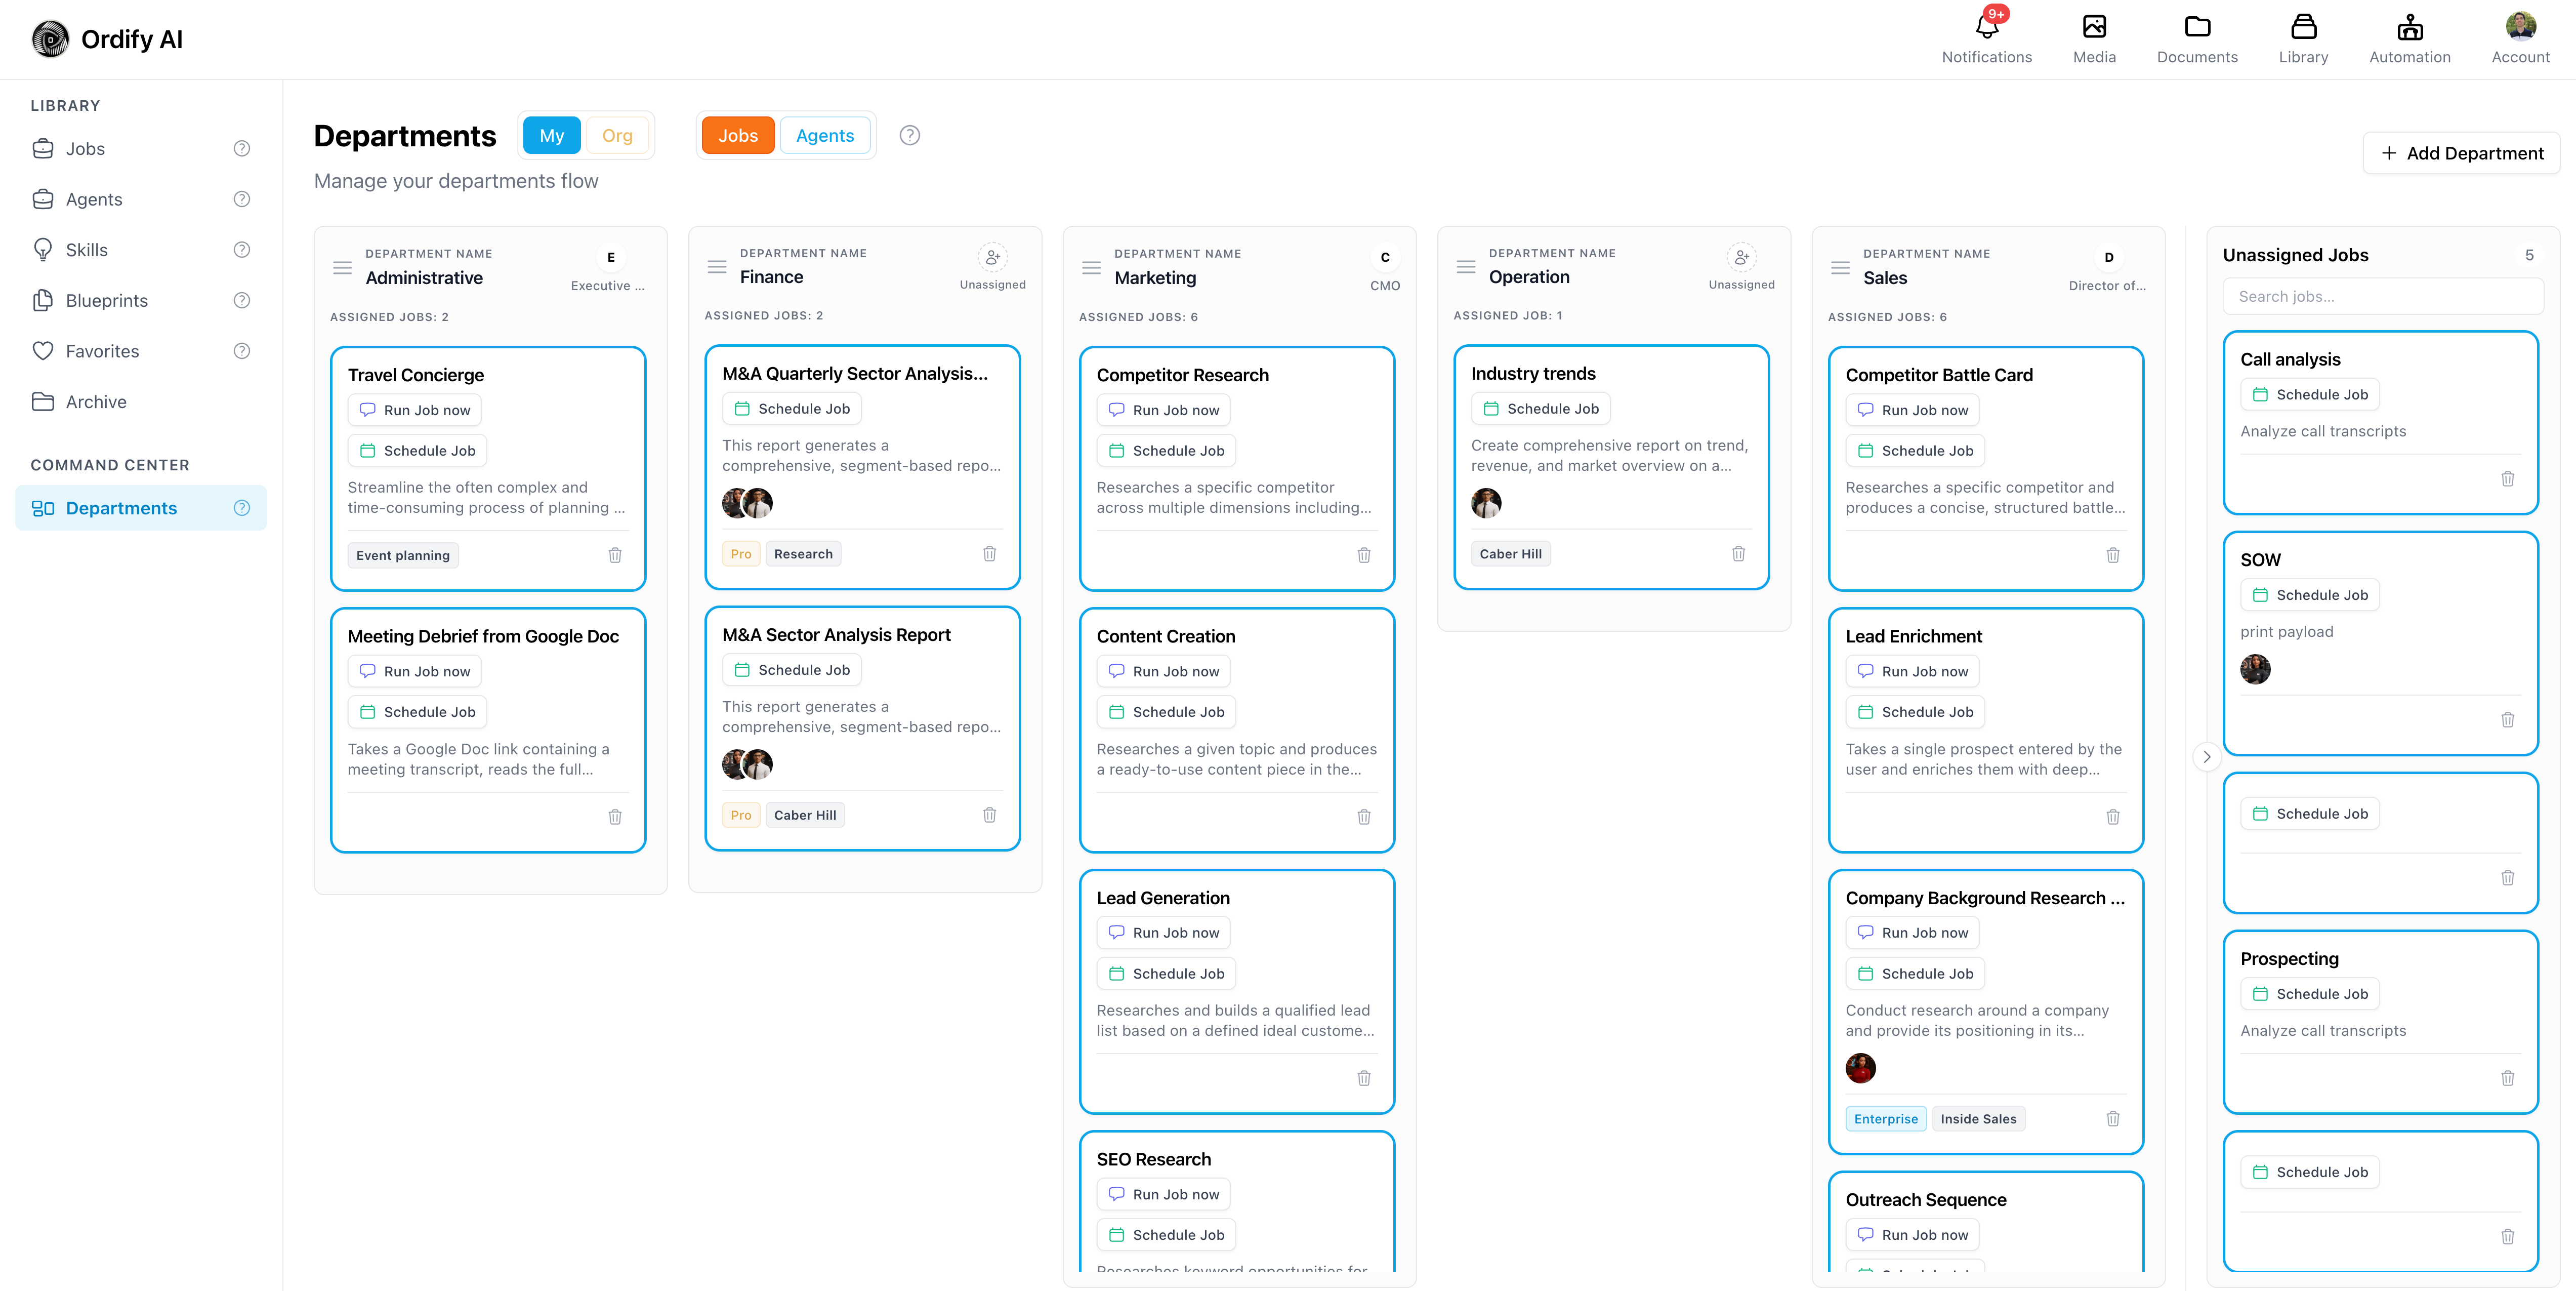Click the Event planning tag
2576x1291 pixels.
pyautogui.click(x=403, y=556)
